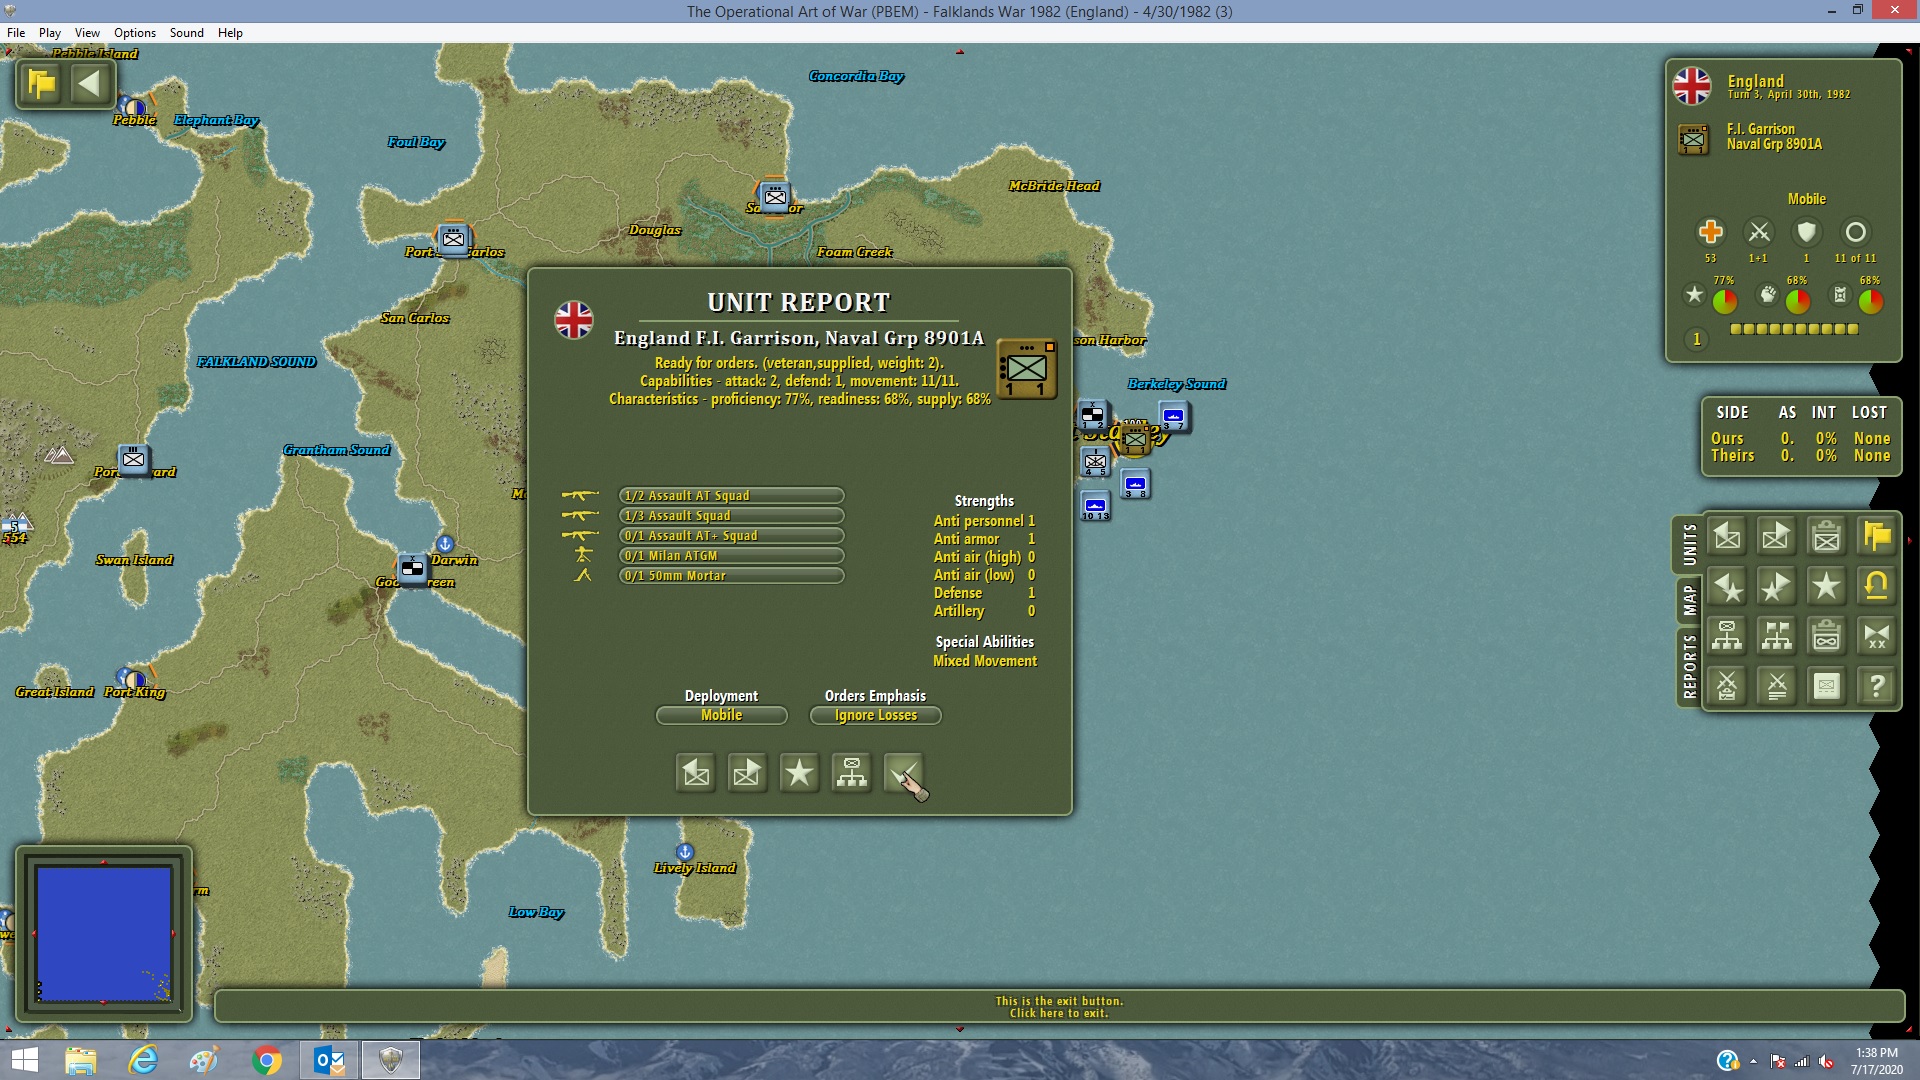This screenshot has height=1080, width=1920.
Task: Click next unit button in Unit Report dialog
Action: click(747, 773)
